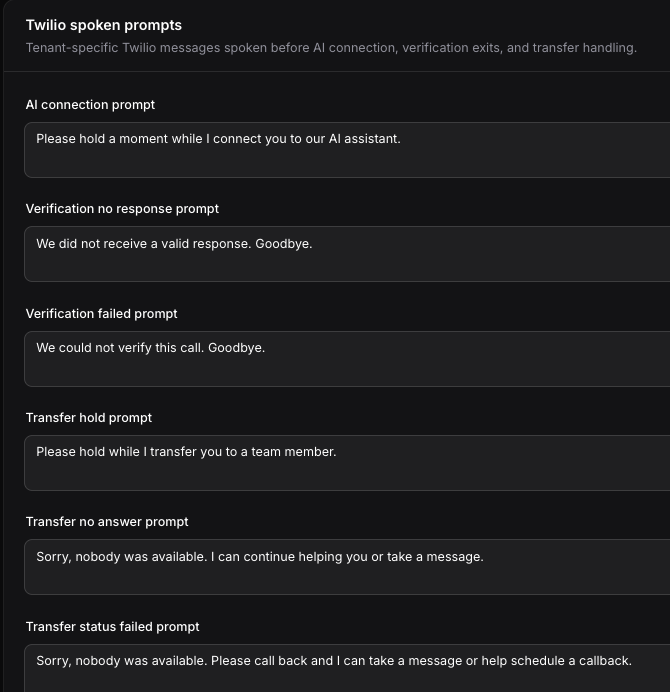The image size is (670, 692).
Task: Click into the Transfer no answer prompt field
Action: click(347, 567)
